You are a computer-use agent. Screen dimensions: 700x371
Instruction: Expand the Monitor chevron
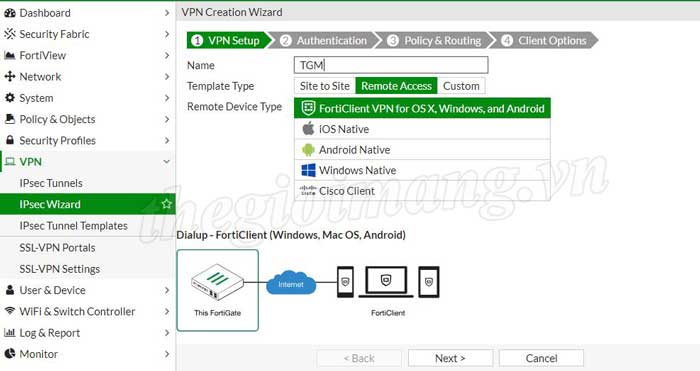coord(167,354)
